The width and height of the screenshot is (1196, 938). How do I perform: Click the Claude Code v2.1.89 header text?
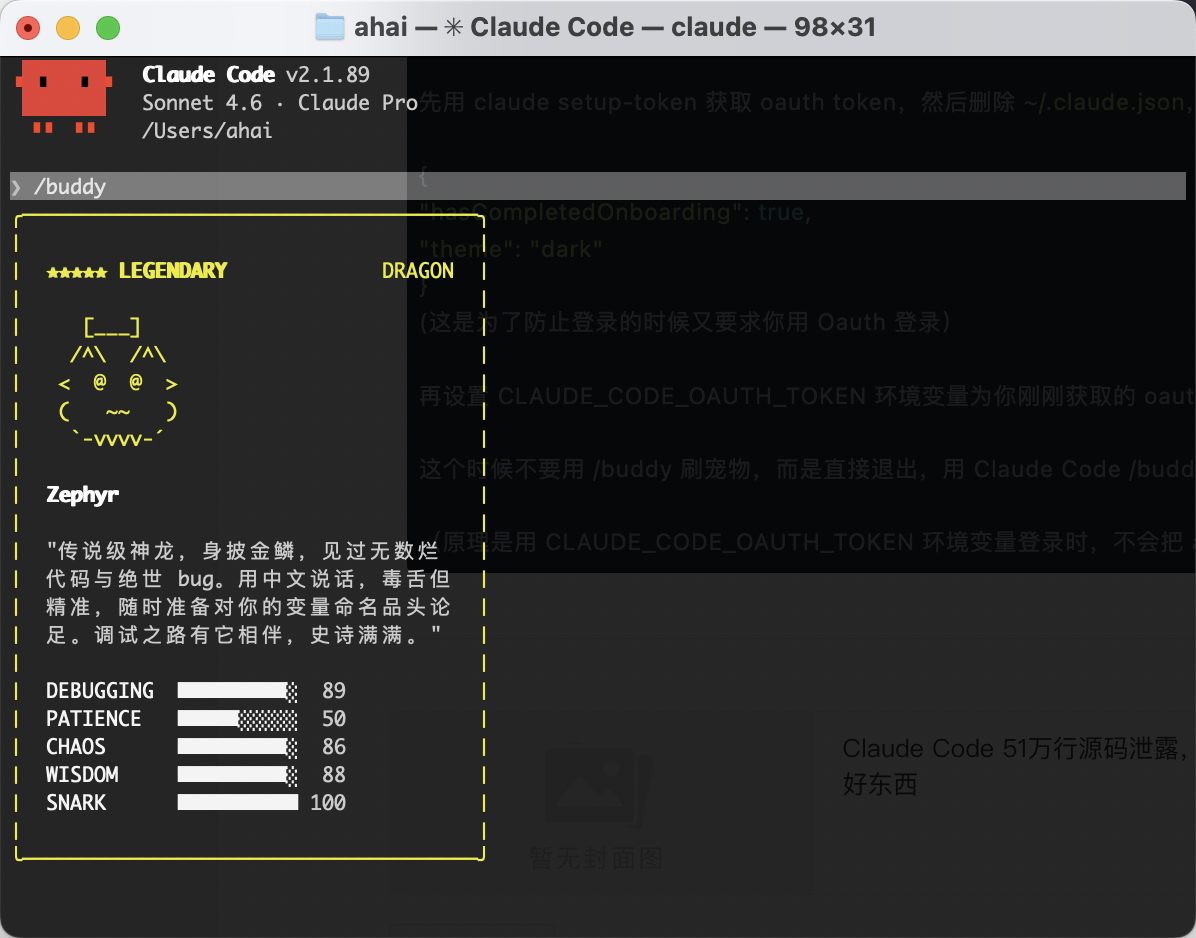(256, 75)
